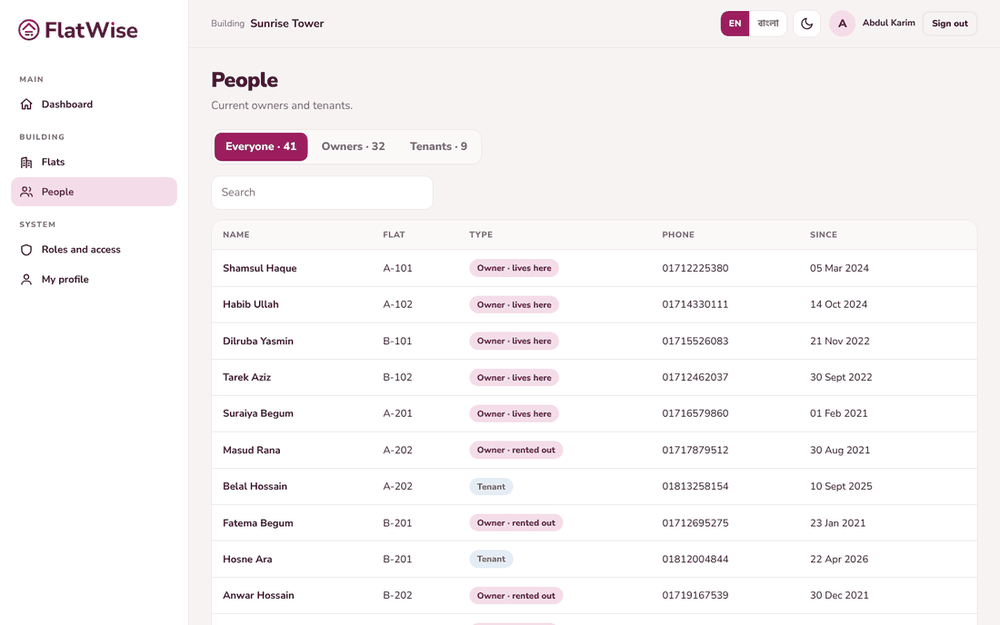The width and height of the screenshot is (1000, 625).
Task: Sign out of the account
Action: pyautogui.click(x=950, y=24)
